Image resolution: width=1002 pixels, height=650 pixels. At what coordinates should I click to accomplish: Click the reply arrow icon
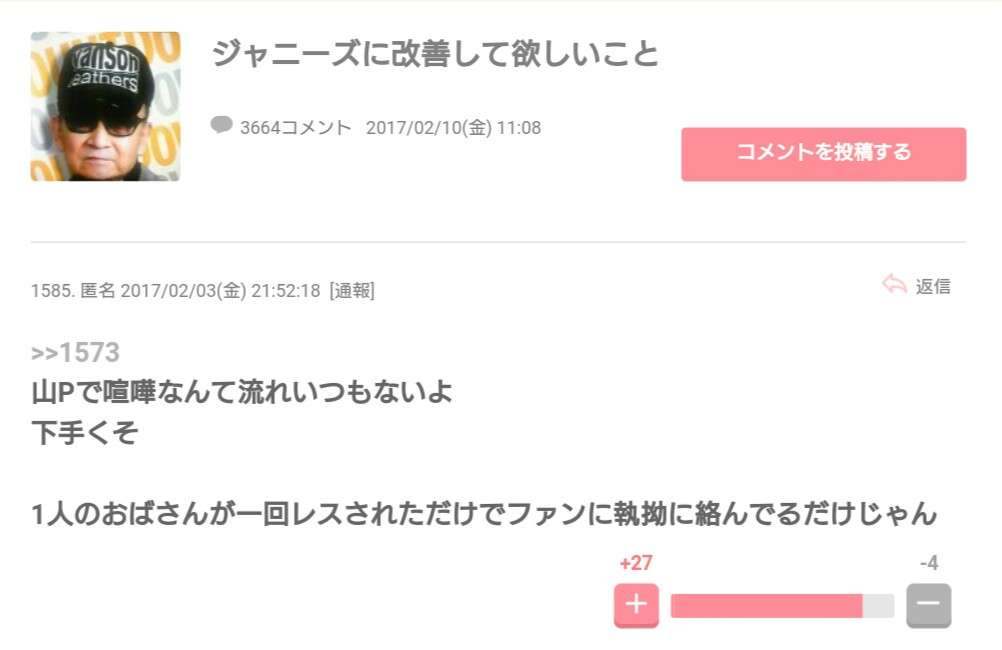coord(894,284)
